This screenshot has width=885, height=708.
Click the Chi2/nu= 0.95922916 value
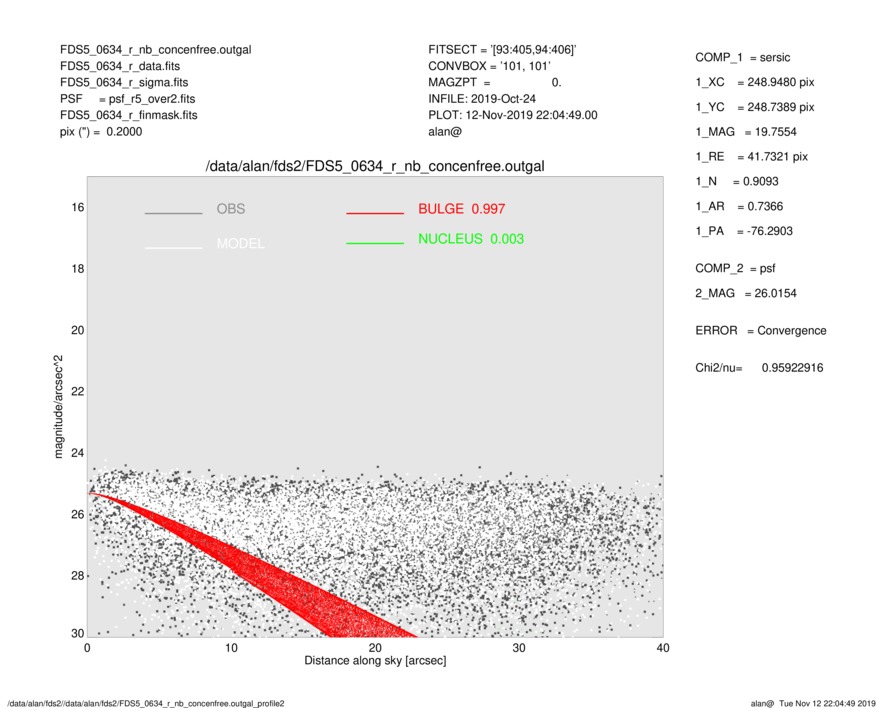pyautogui.click(x=759, y=368)
